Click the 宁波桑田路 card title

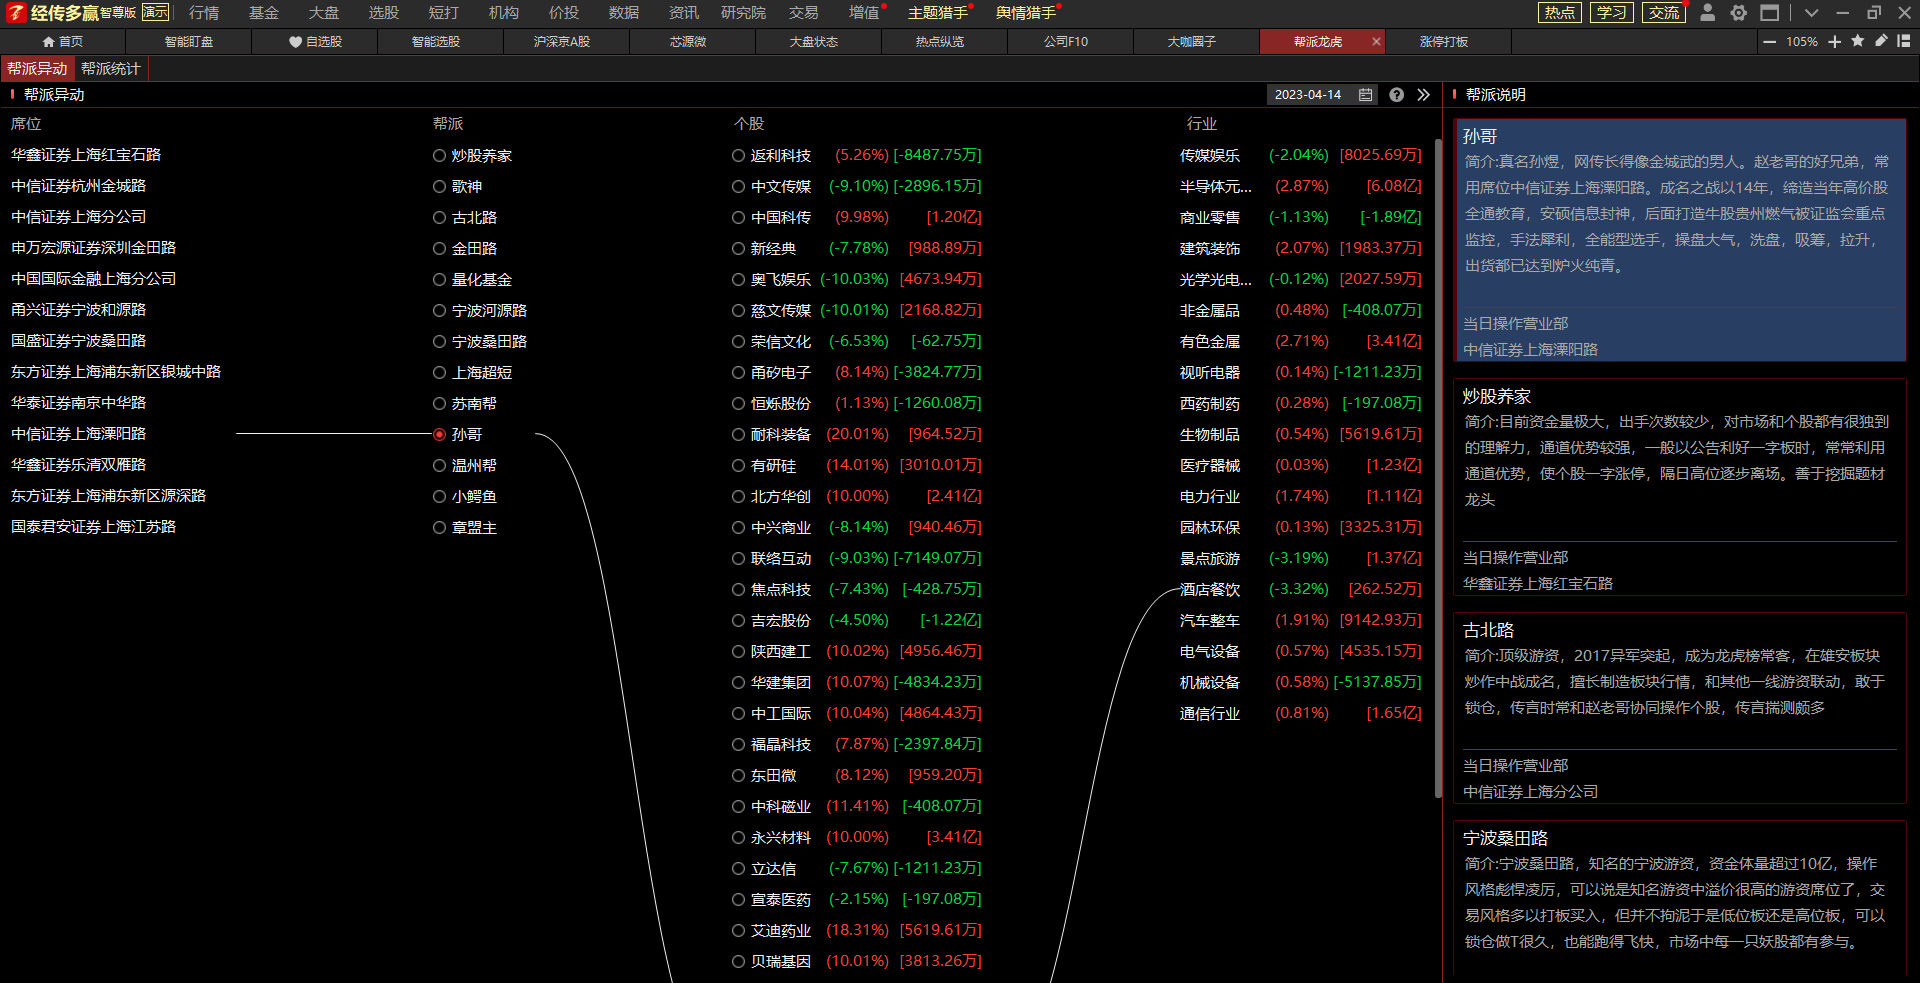1505,838
